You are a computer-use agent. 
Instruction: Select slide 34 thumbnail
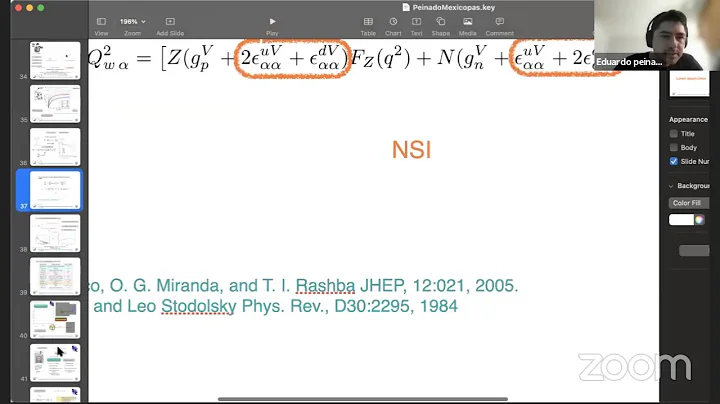pyautogui.click(x=55, y=61)
